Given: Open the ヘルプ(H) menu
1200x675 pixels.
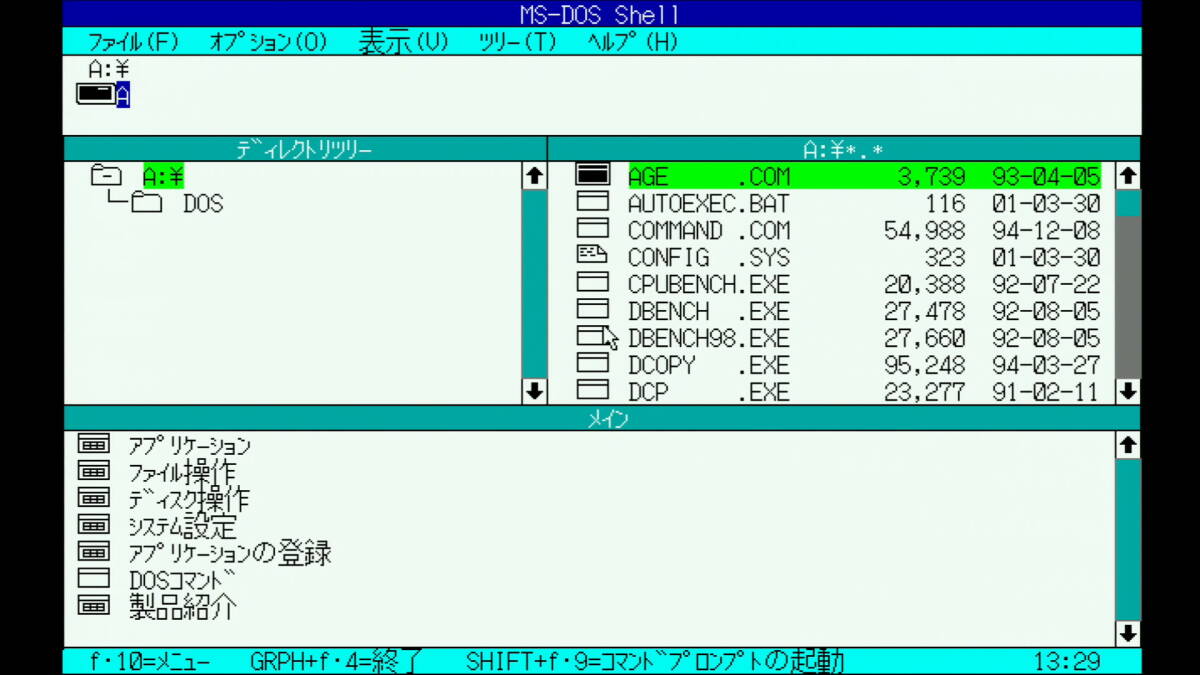Looking at the screenshot, I should pos(632,42).
